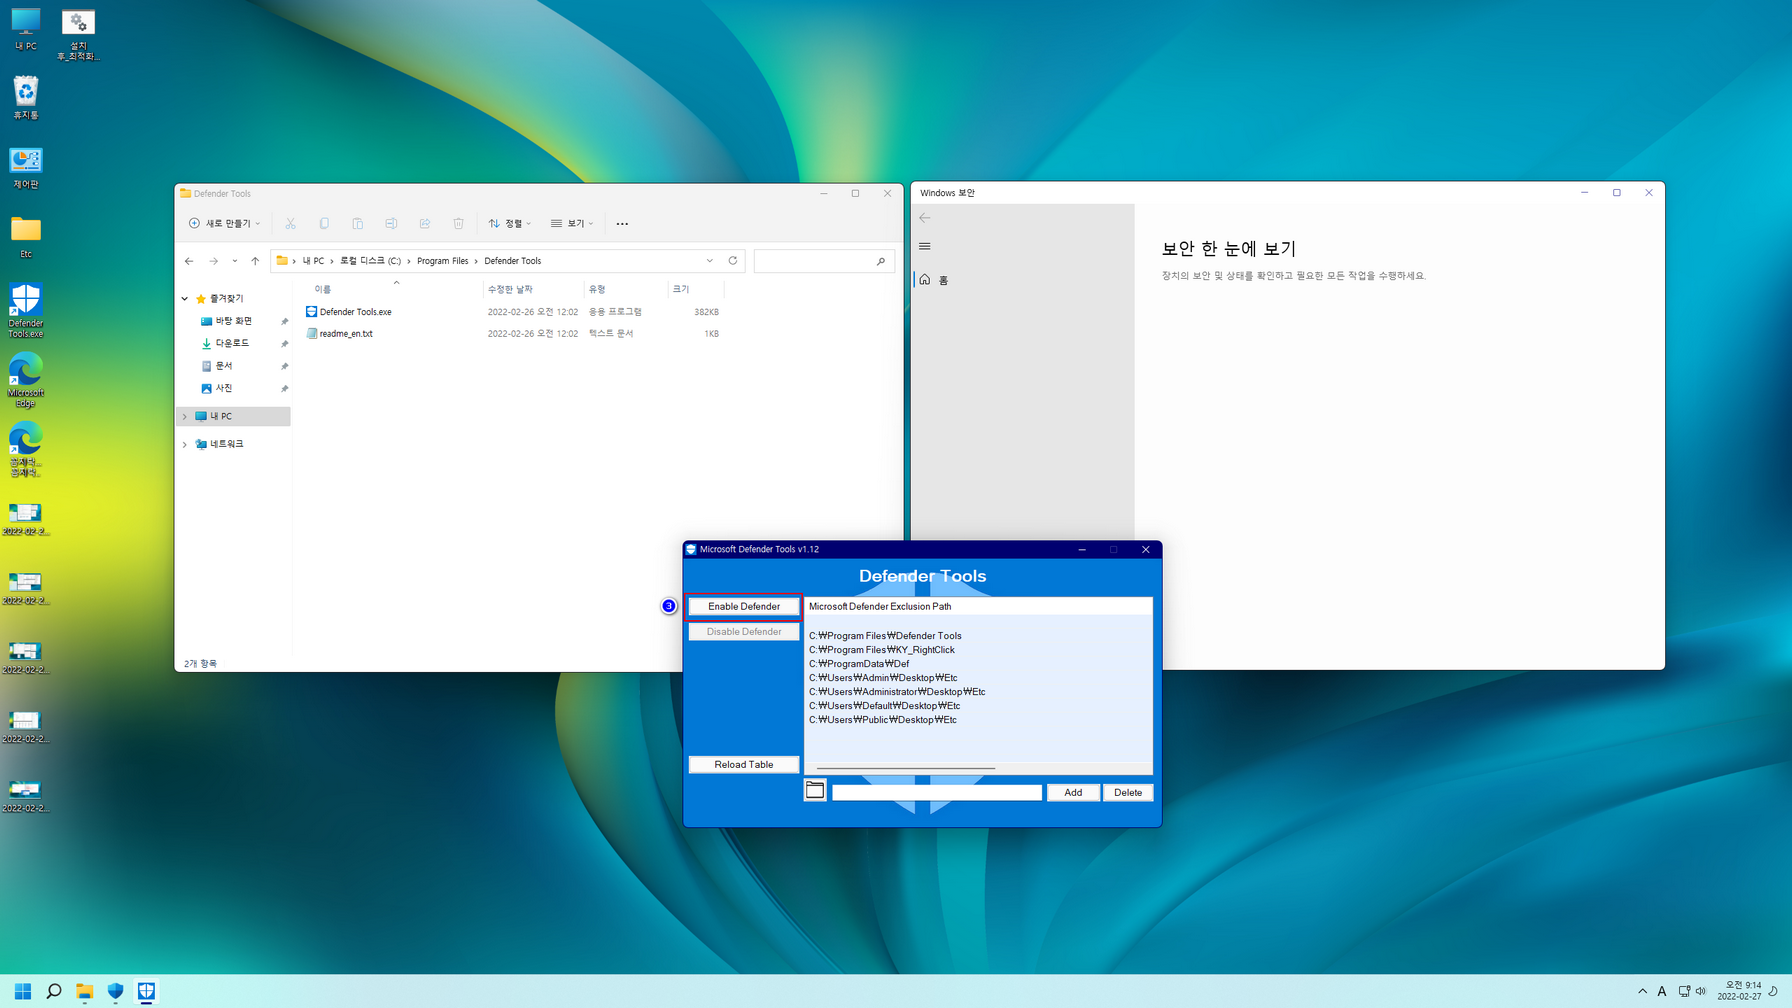Viewport: 1792px width, 1008px height.
Task: Click the Explorer Forward arrow
Action: [x=213, y=261]
